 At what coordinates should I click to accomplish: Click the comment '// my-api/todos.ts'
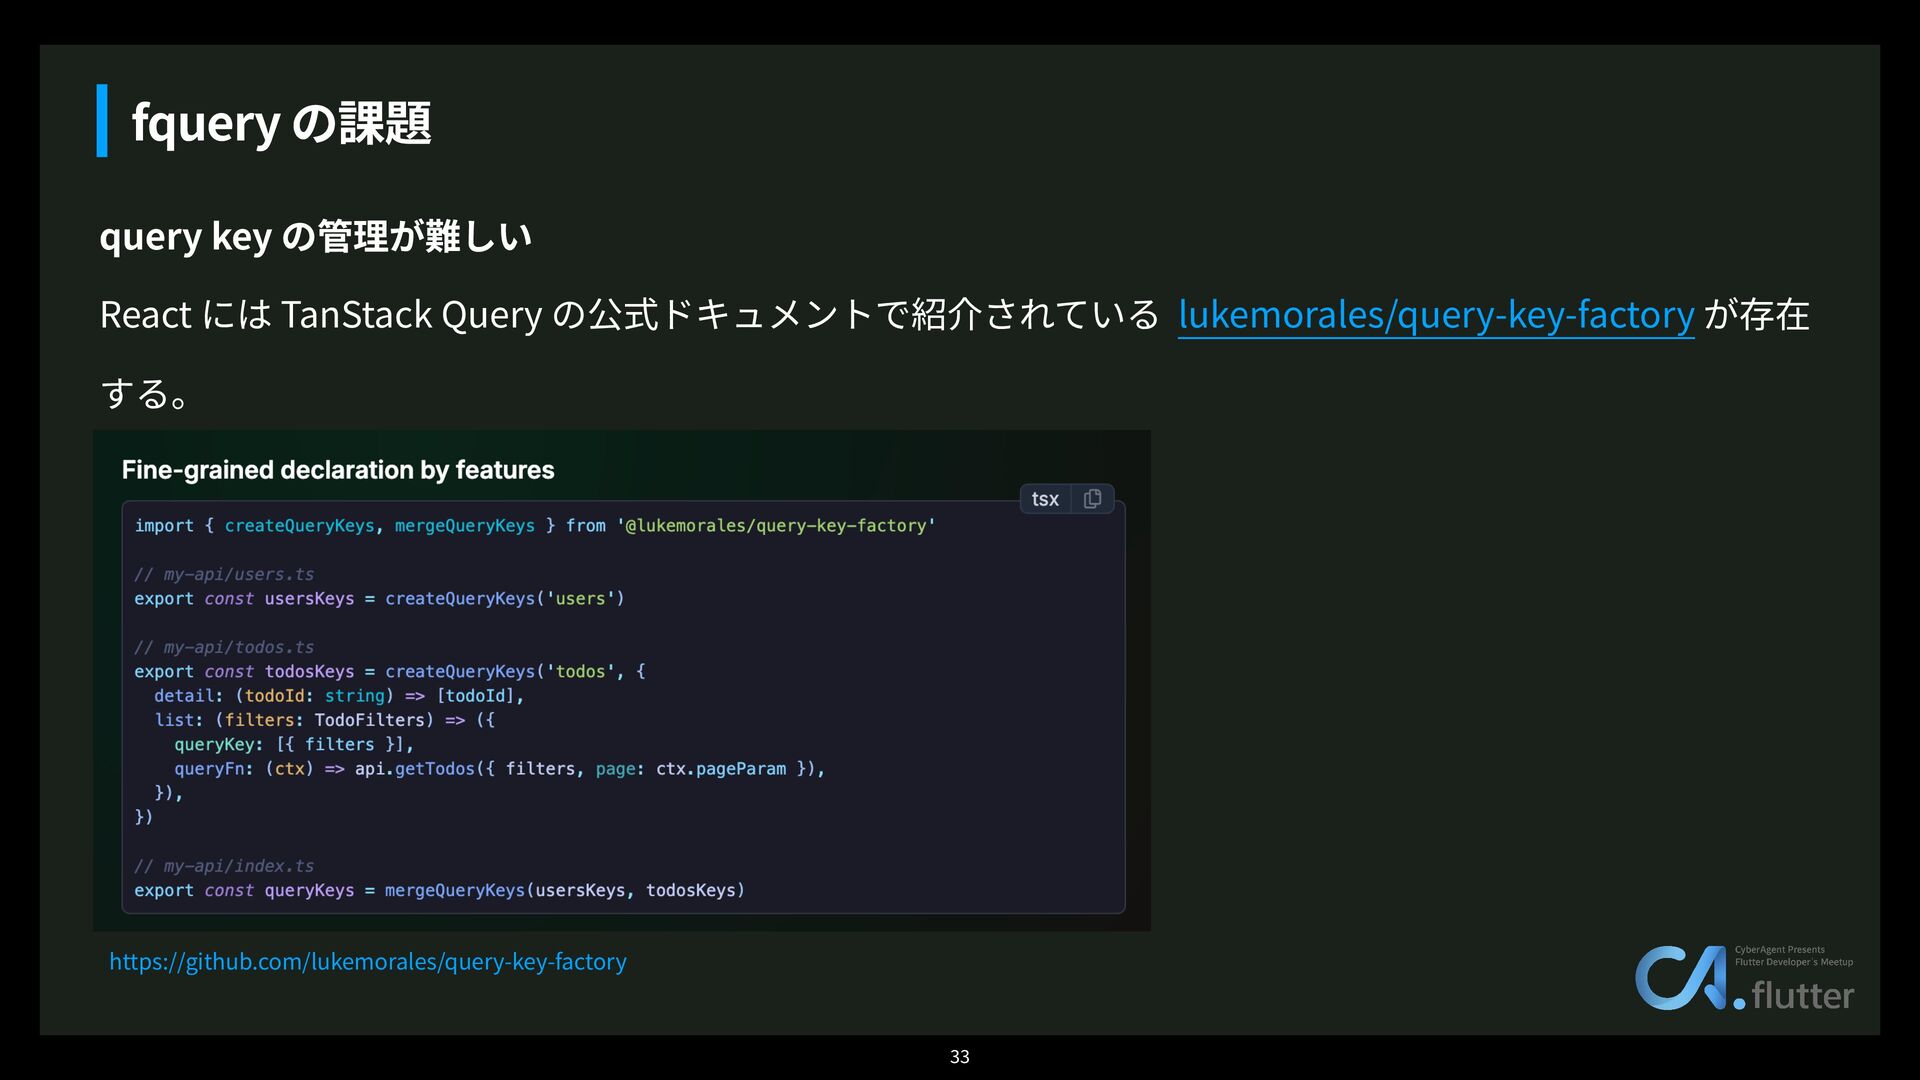coord(224,647)
